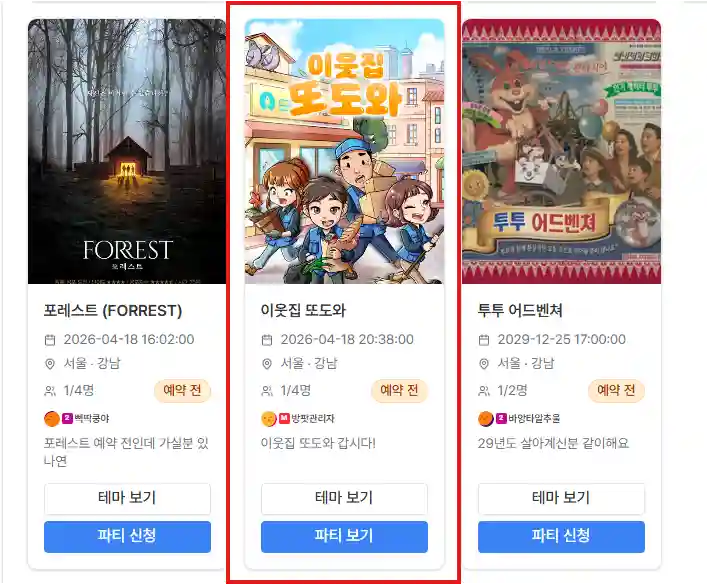Click the location pin icon on the 포레스트 card
707x585 pixels.
click(x=50, y=364)
